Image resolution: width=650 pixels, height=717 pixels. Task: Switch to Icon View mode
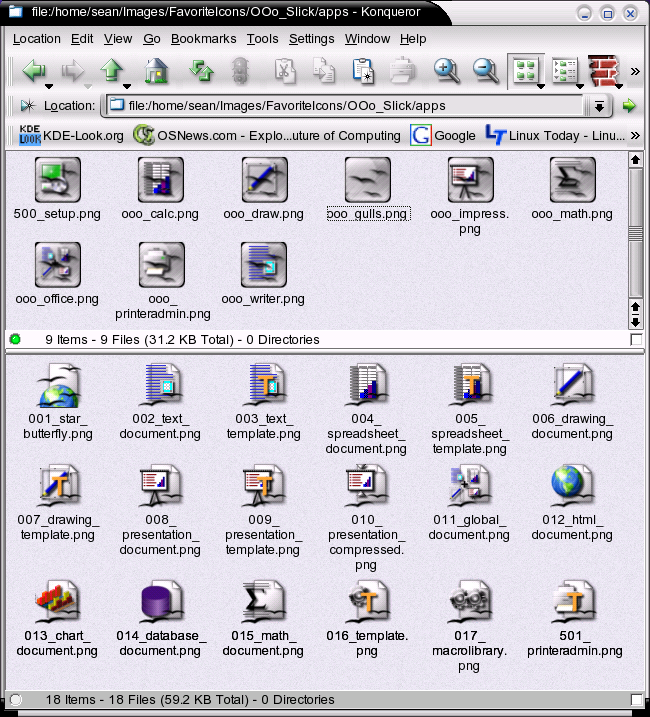coord(525,71)
